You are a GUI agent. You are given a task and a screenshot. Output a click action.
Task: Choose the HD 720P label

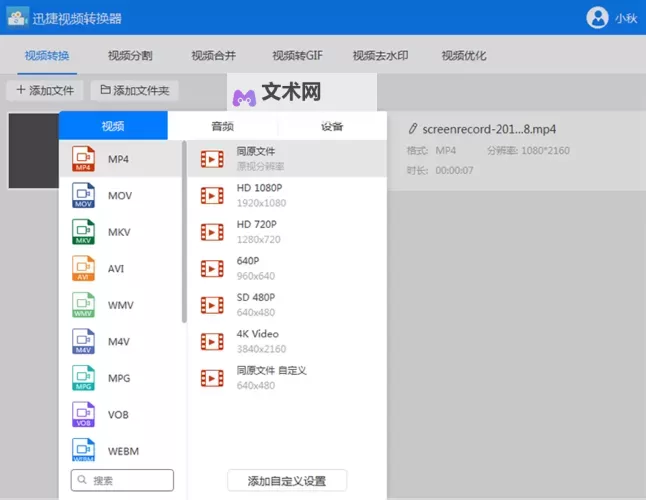click(x=257, y=224)
